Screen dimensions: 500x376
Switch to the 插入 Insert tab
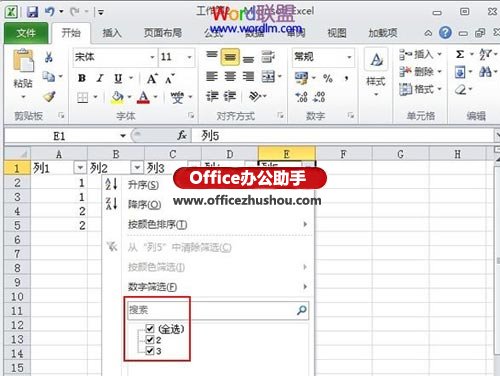point(112,33)
